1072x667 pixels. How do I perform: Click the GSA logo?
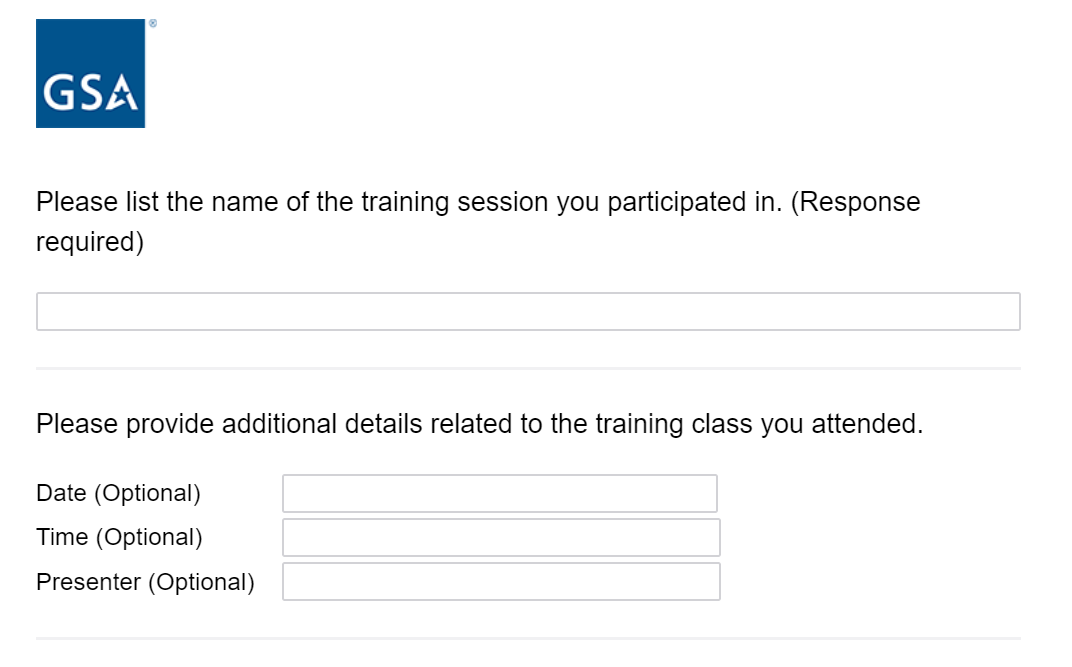91,74
